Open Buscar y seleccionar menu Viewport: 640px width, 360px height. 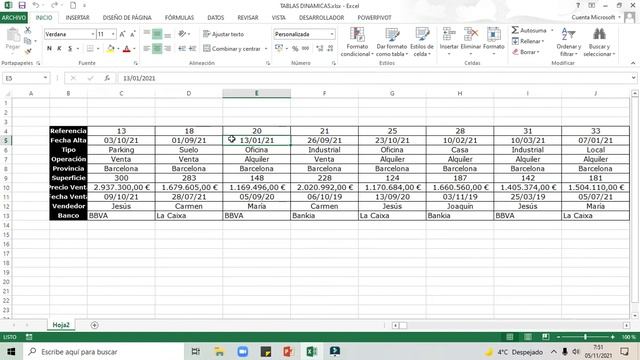coord(599,42)
